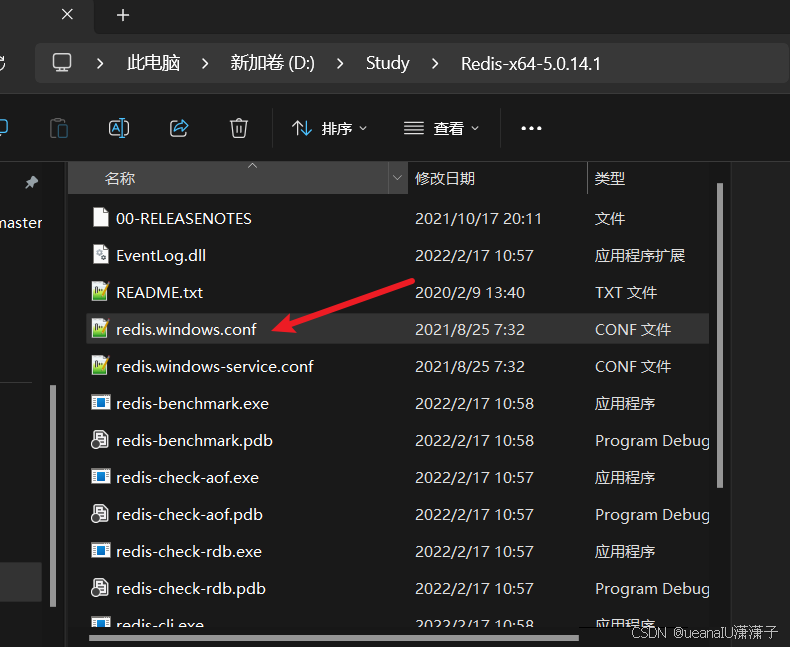Expand the chevron after 新加卷 (D:)
The width and height of the screenshot is (790, 647).
coord(340,63)
